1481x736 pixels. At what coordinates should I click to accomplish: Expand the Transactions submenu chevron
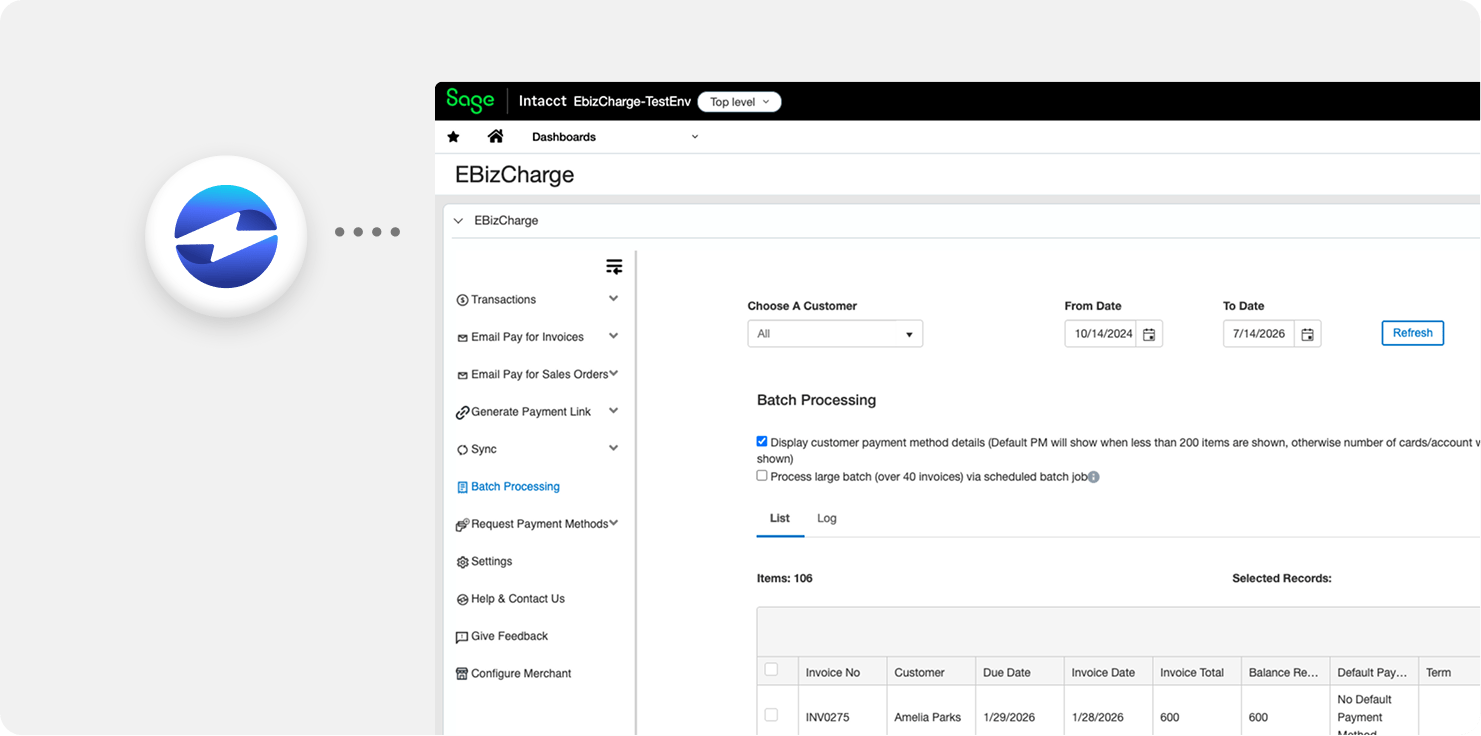614,299
